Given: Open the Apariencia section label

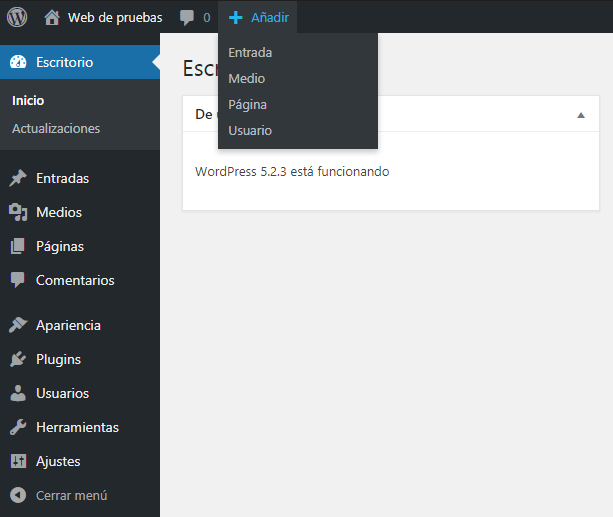Looking at the screenshot, I should 68,326.
